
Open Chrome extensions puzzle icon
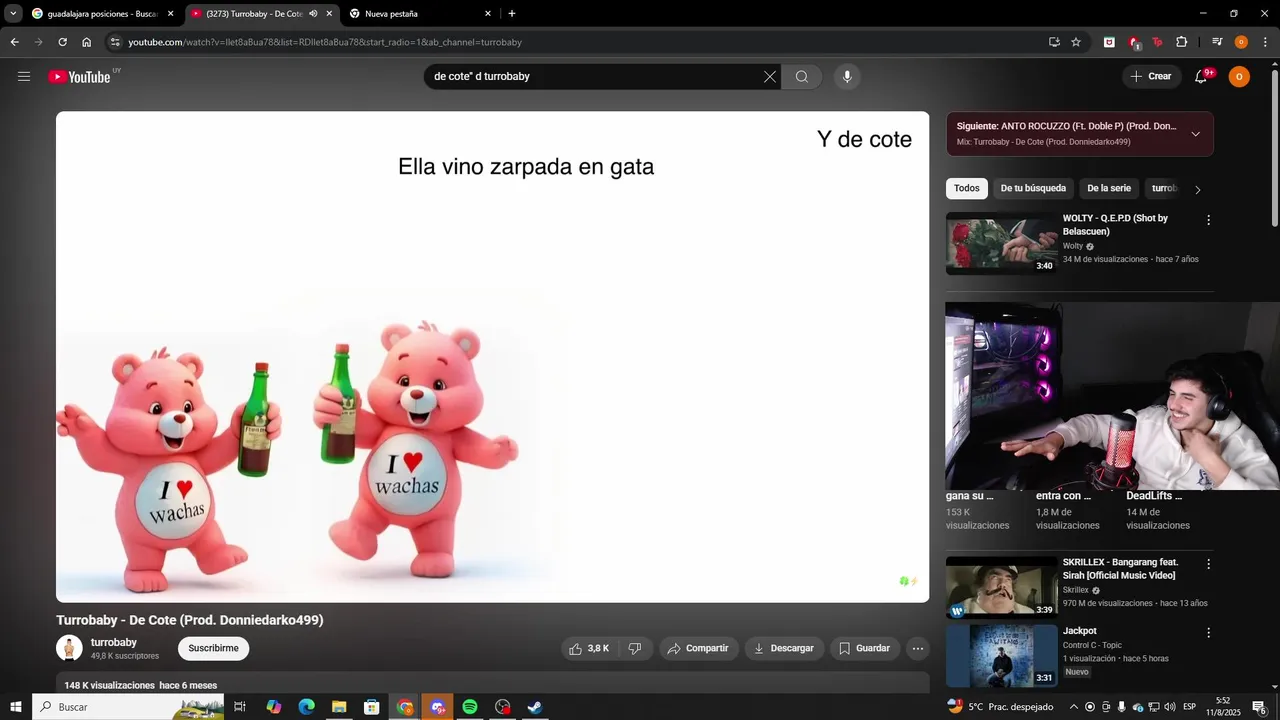pyautogui.click(x=1182, y=42)
